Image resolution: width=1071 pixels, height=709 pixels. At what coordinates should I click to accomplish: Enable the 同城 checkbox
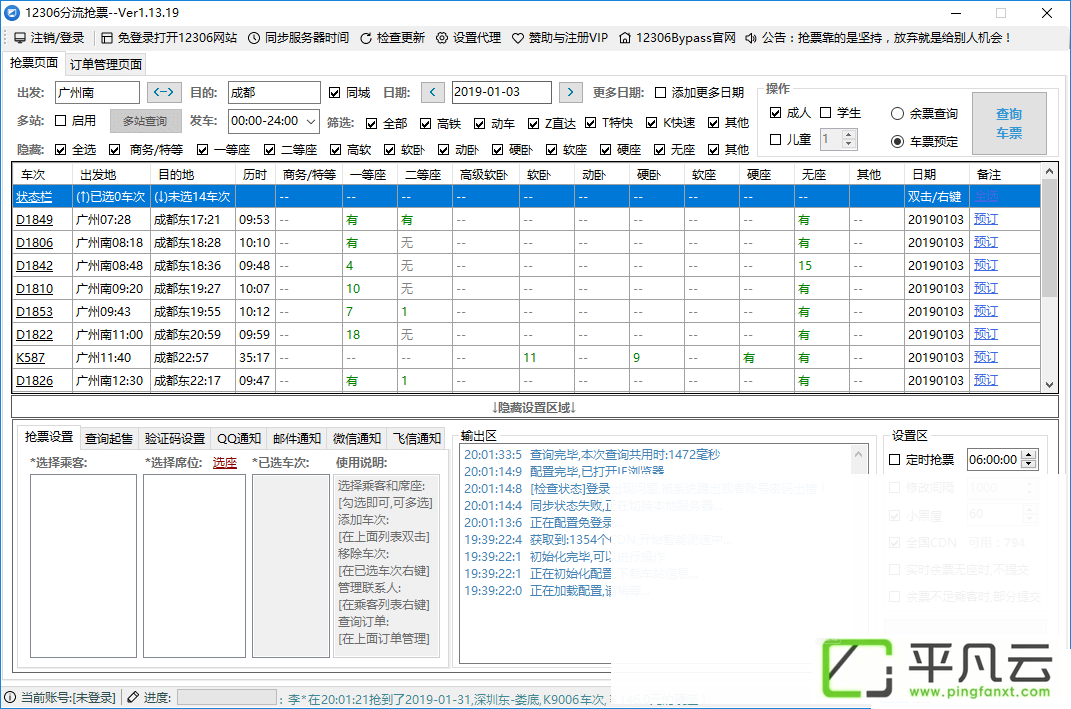point(335,93)
